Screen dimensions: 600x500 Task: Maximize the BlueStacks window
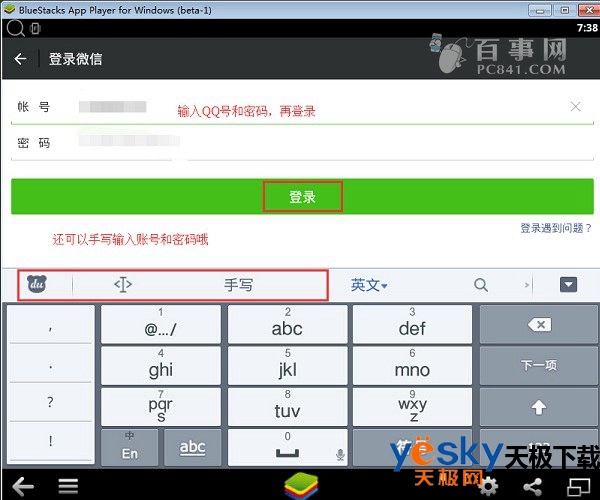pos(565,10)
